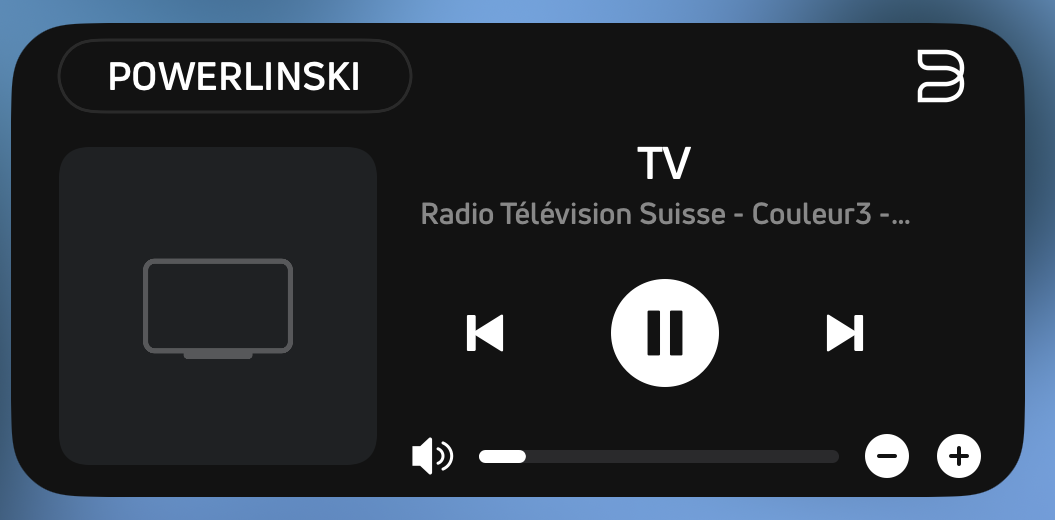This screenshot has height=520, width=1055.
Task: Toggle mute on the speaker with sound waves
Action: [x=433, y=456]
